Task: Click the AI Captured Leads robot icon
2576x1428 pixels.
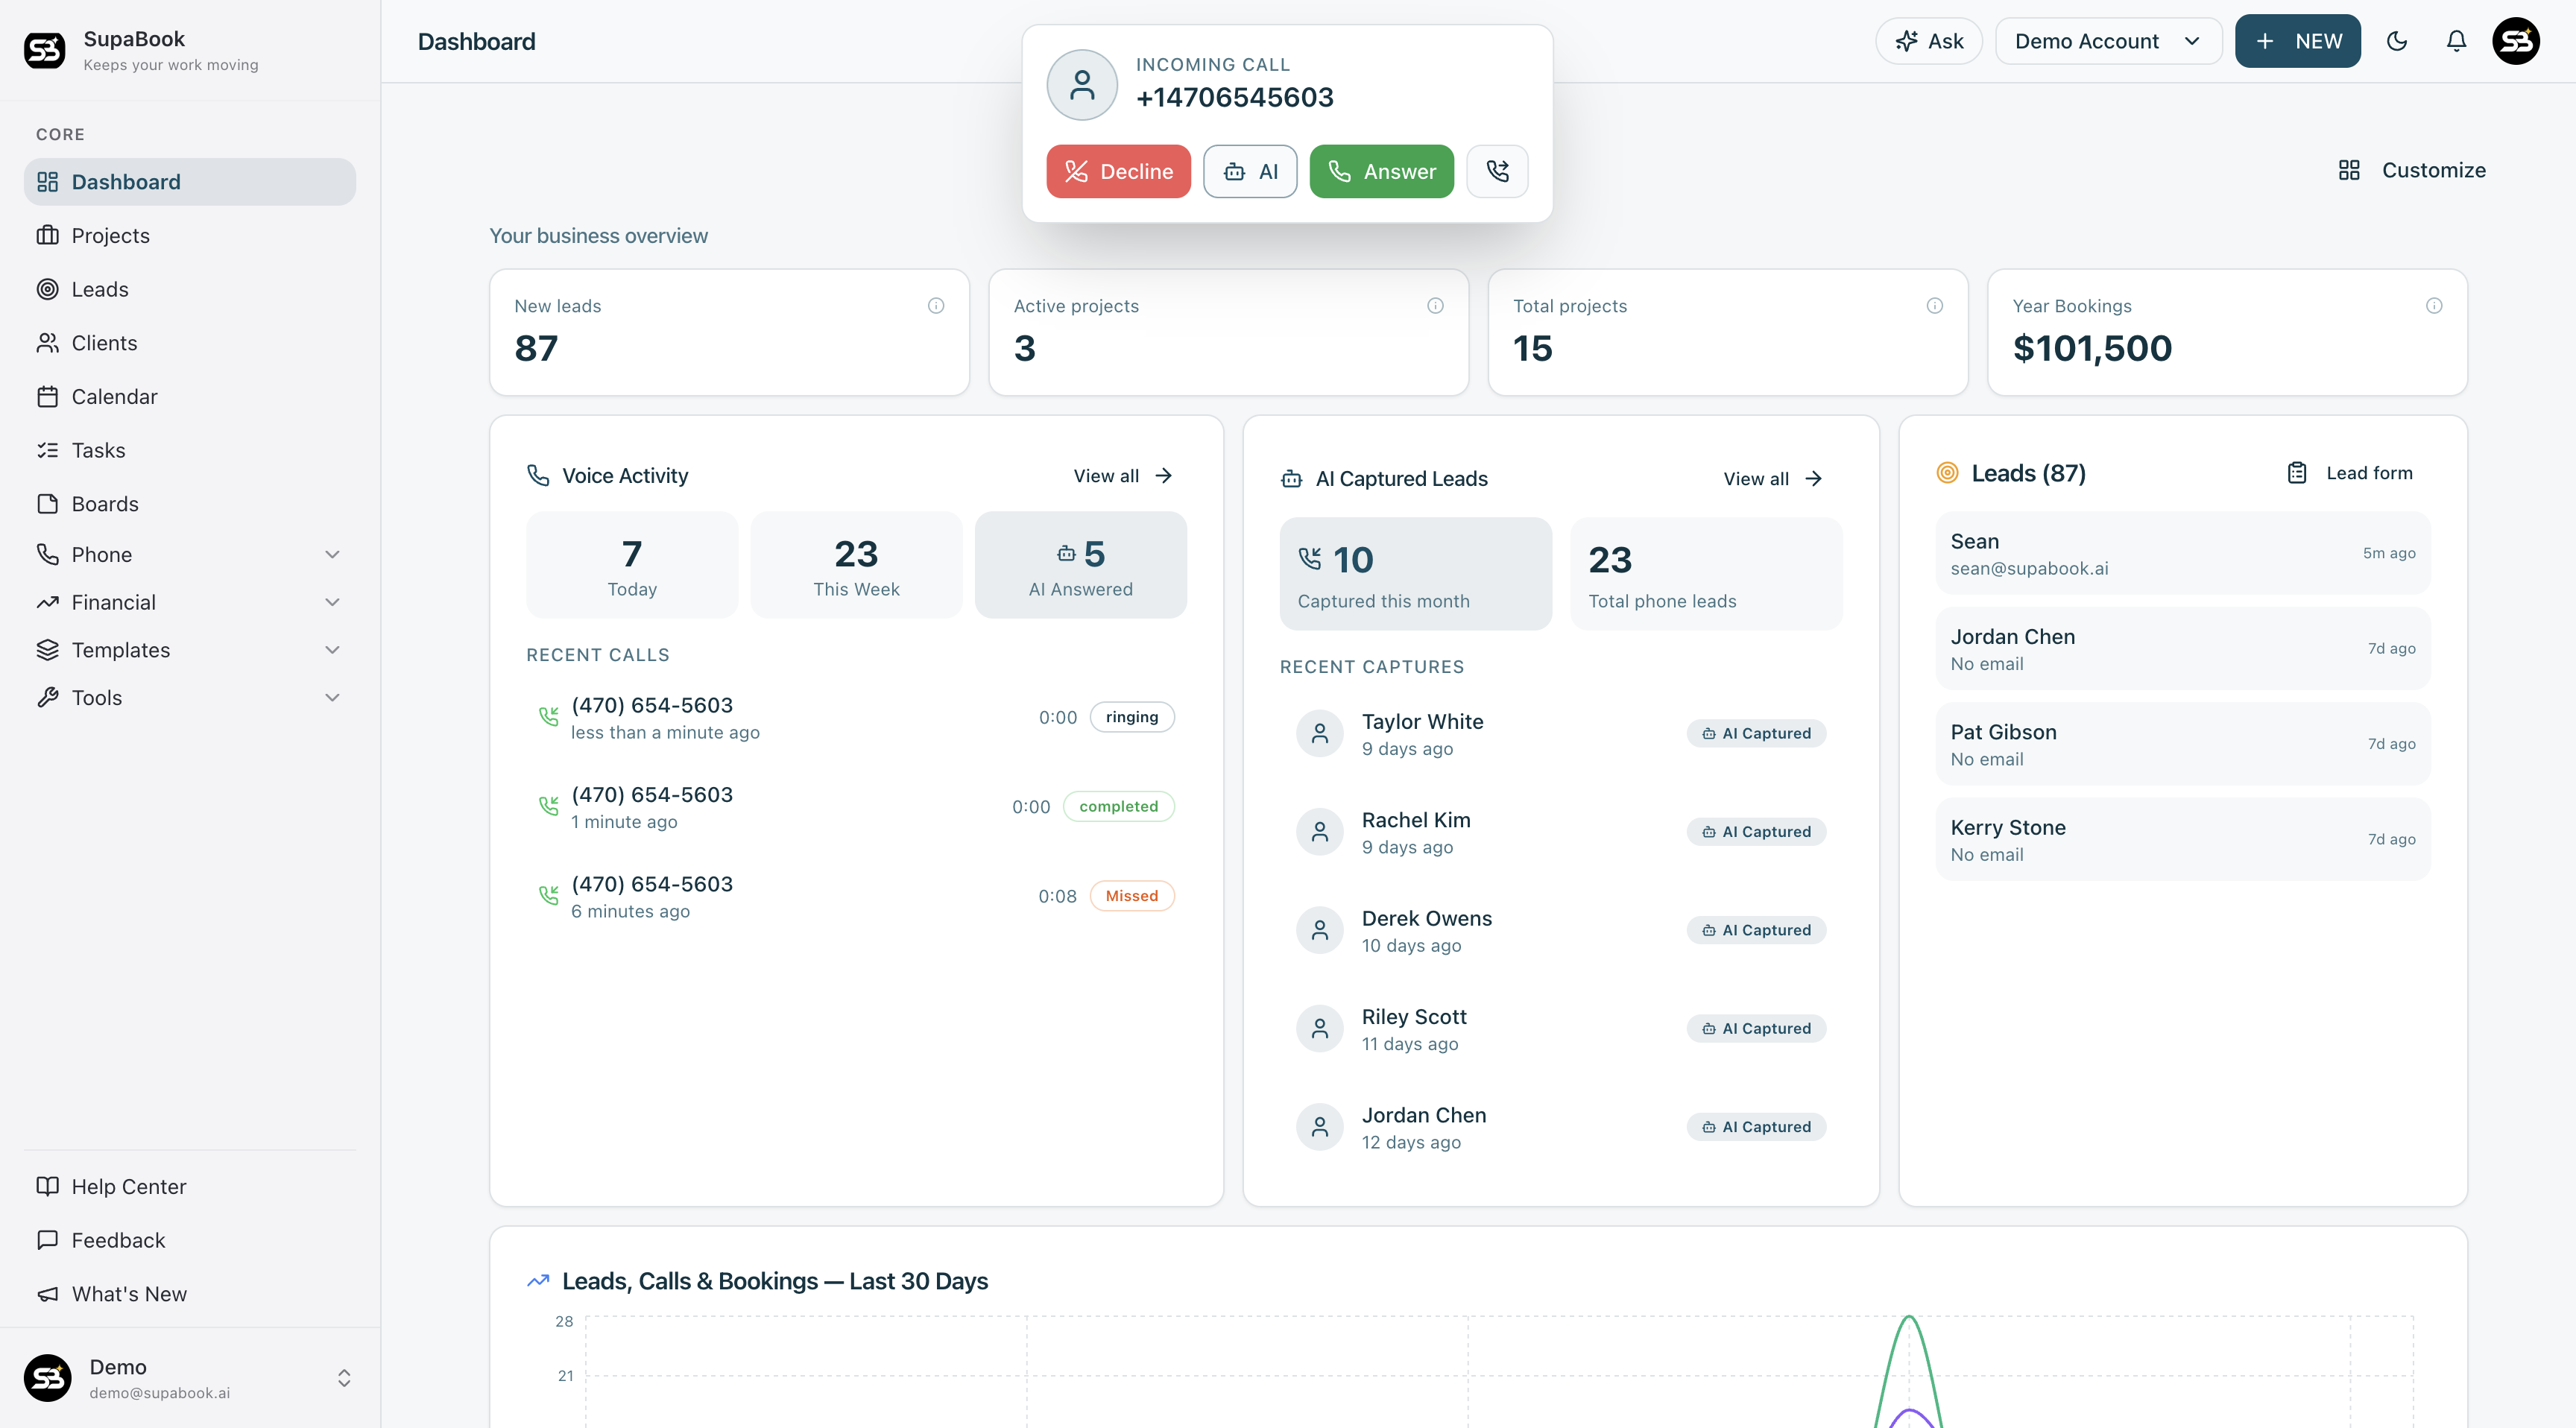Action: click(x=1291, y=479)
